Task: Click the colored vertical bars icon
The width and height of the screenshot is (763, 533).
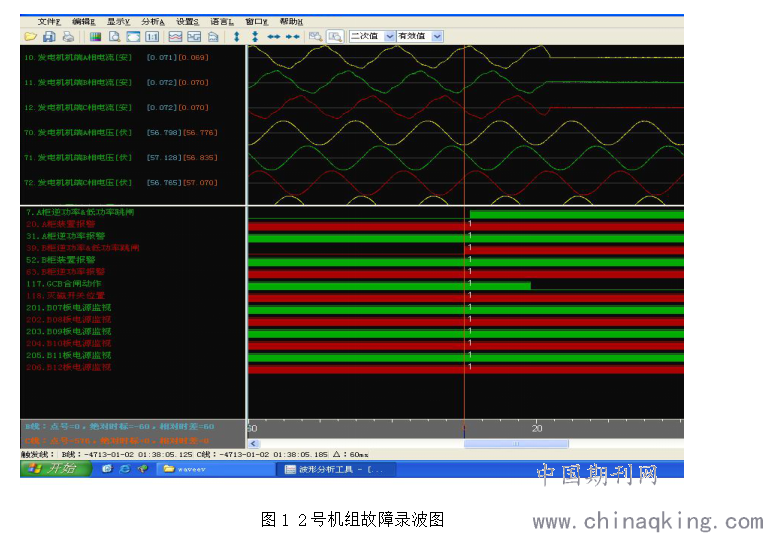Action: coord(95,37)
